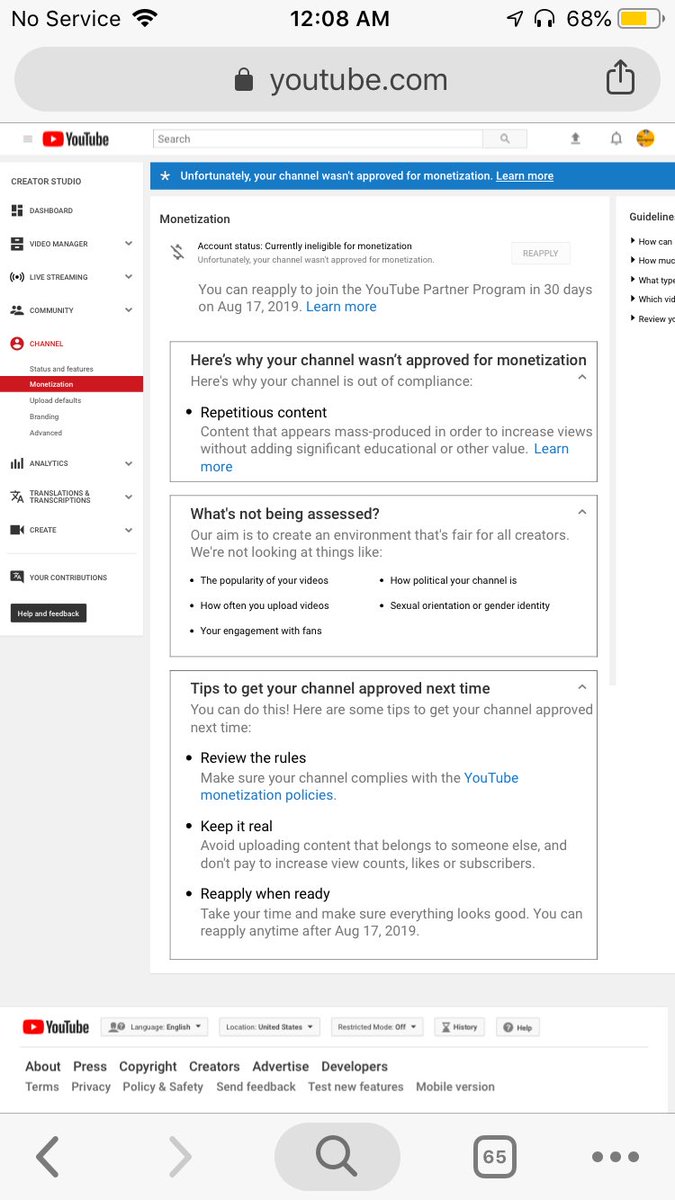This screenshot has height=1200, width=675.
Task: Tap the Safari forward arrow
Action: point(180,1157)
